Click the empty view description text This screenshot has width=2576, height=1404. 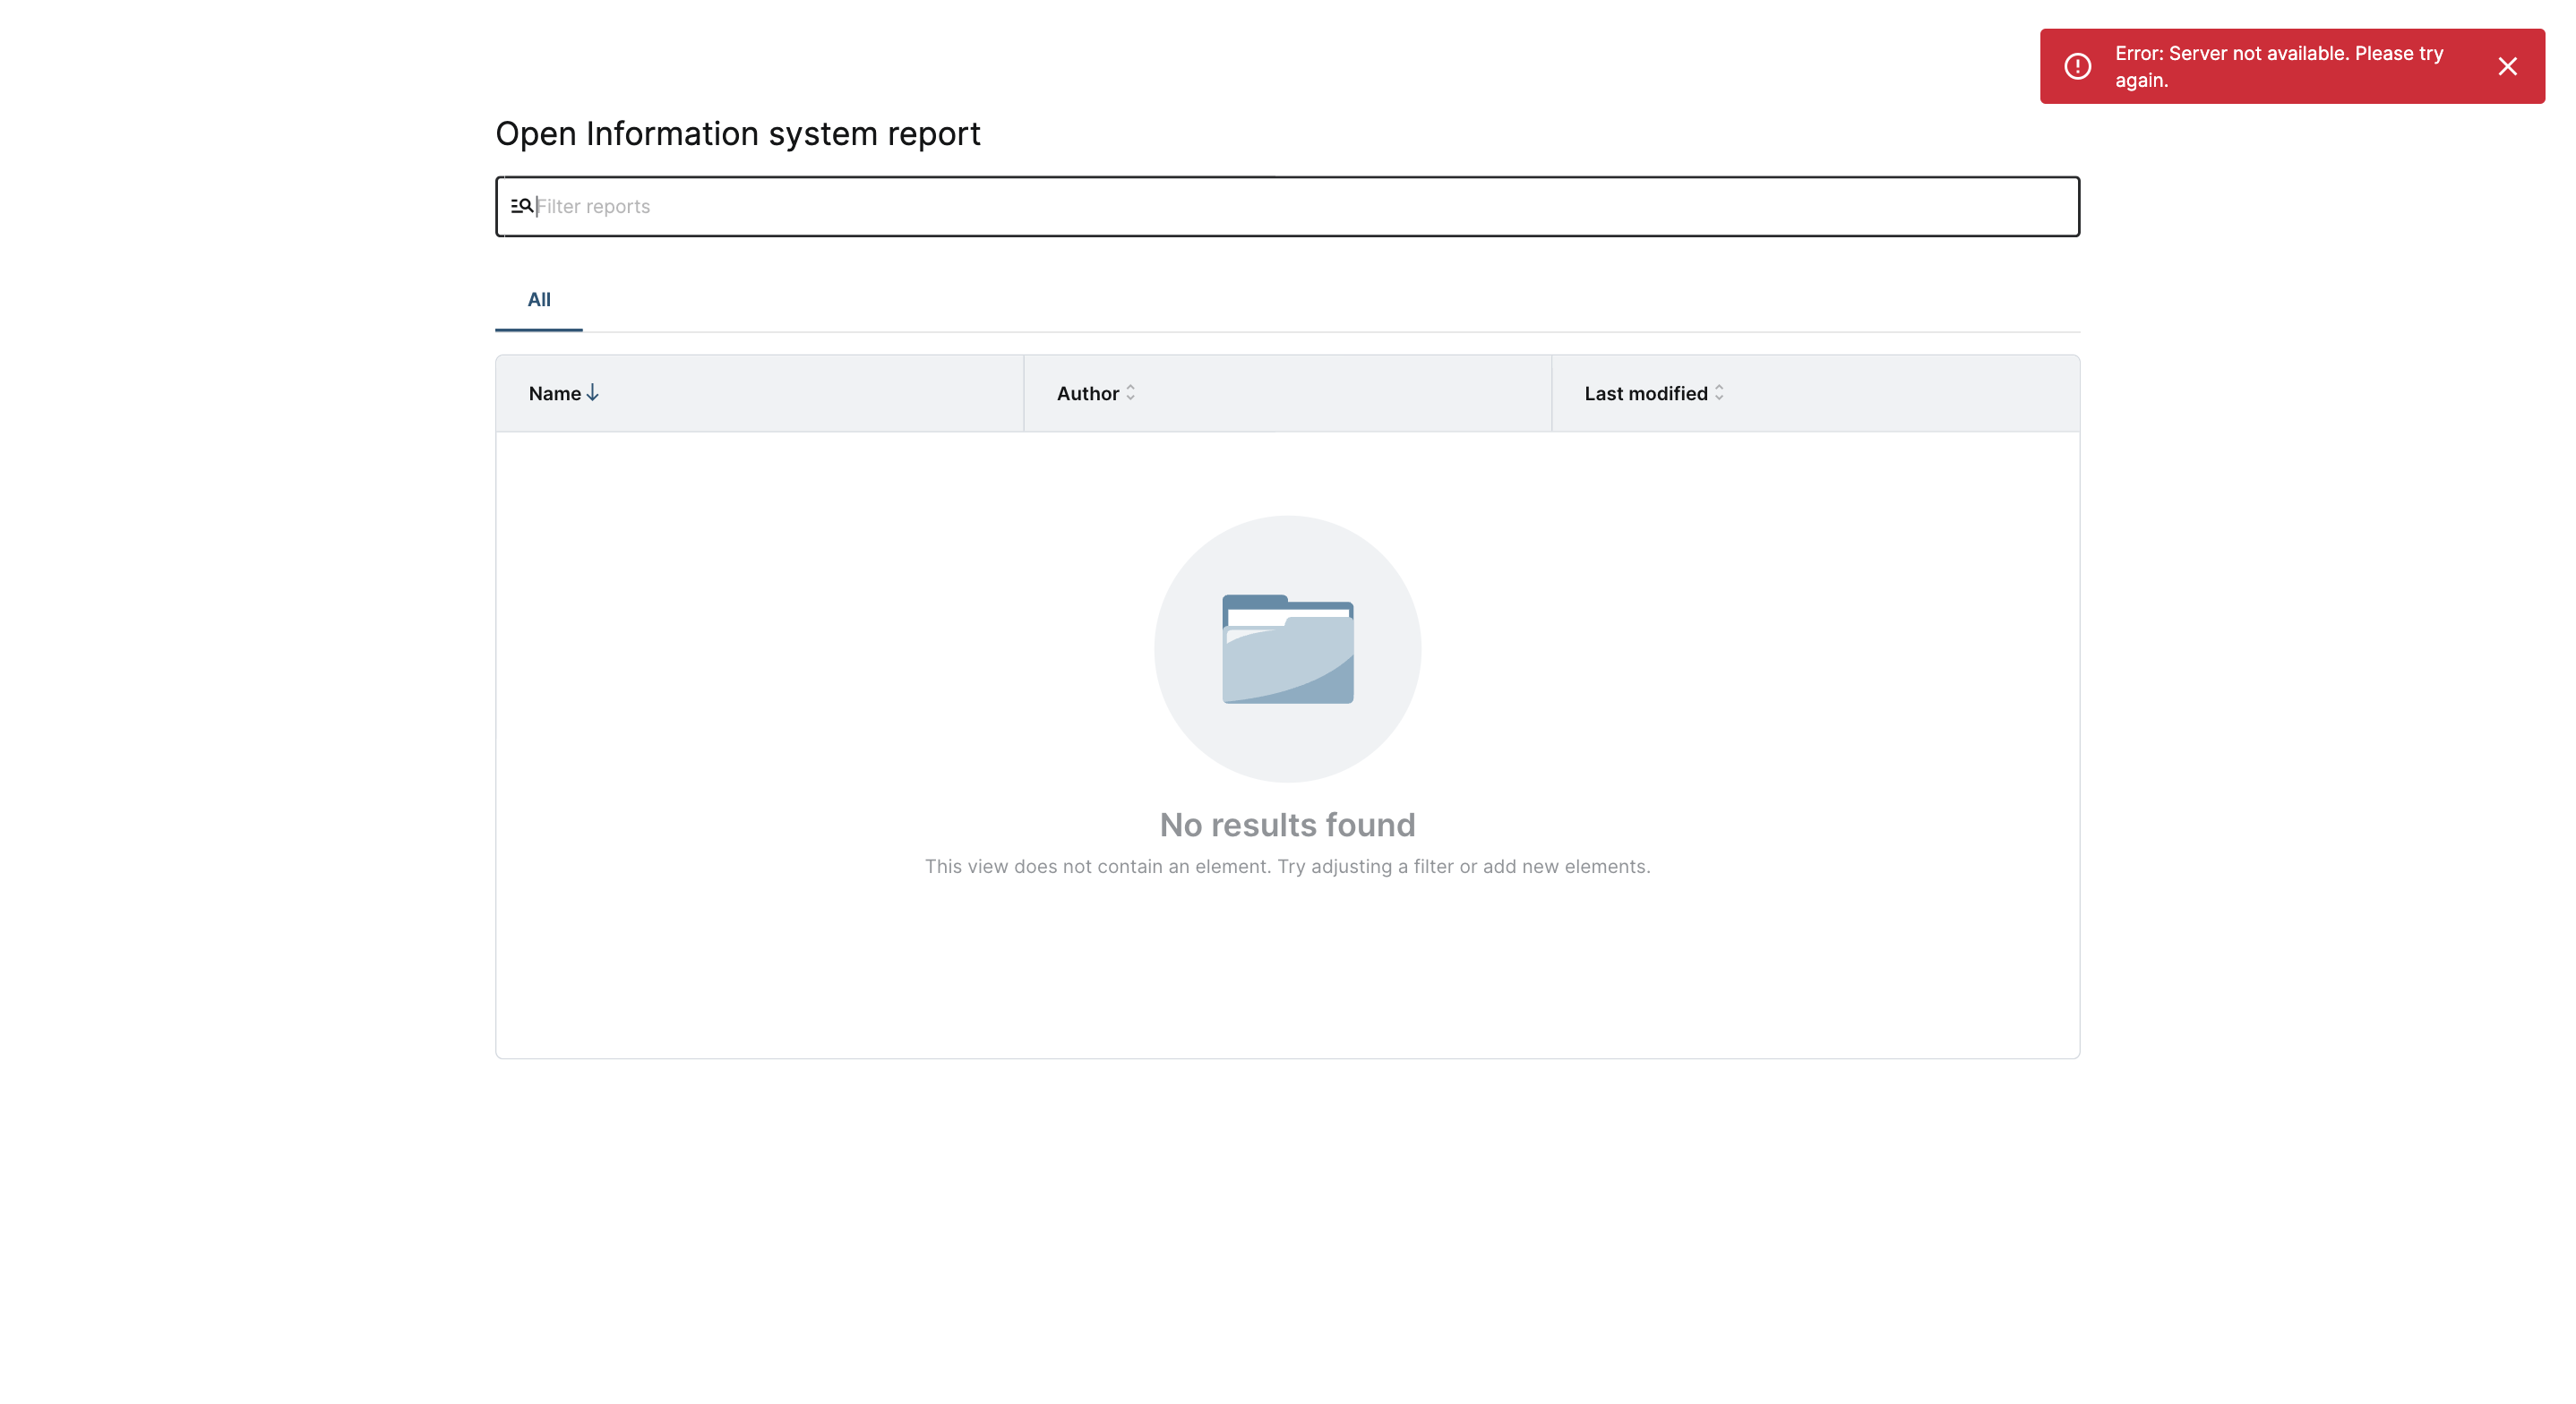pyautogui.click(x=1287, y=866)
